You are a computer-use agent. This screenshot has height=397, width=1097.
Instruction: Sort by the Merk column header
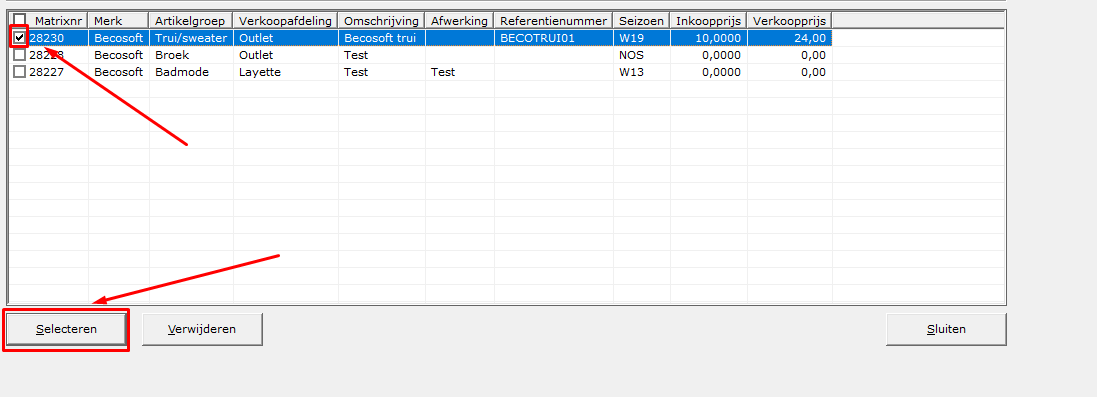click(119, 21)
